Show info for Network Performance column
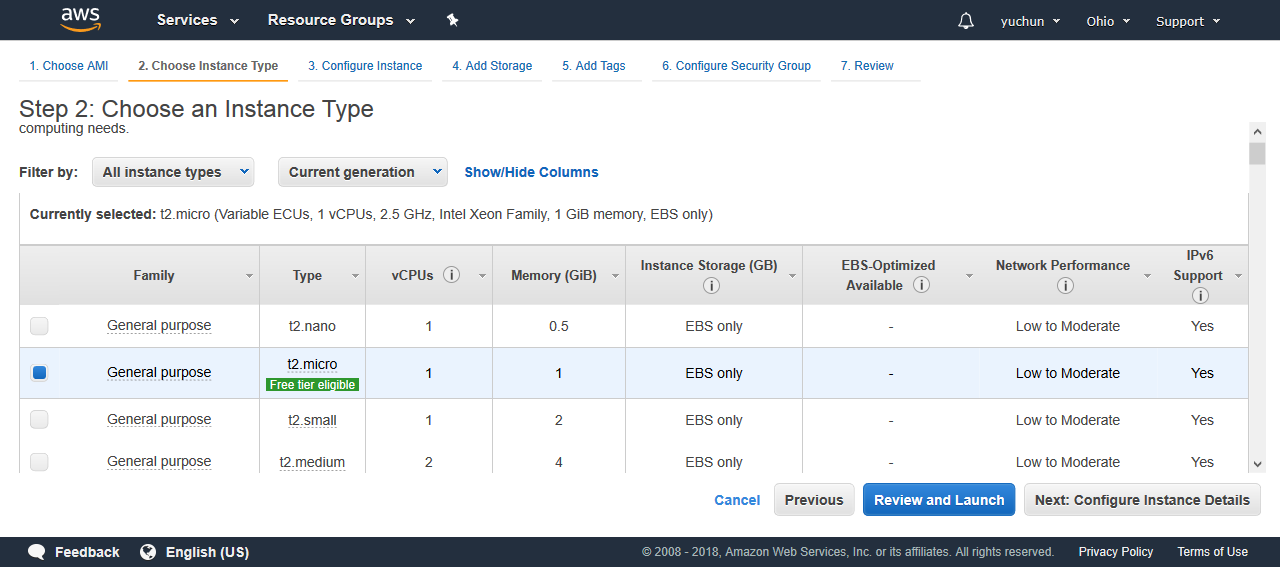The width and height of the screenshot is (1280, 567). [x=1065, y=285]
